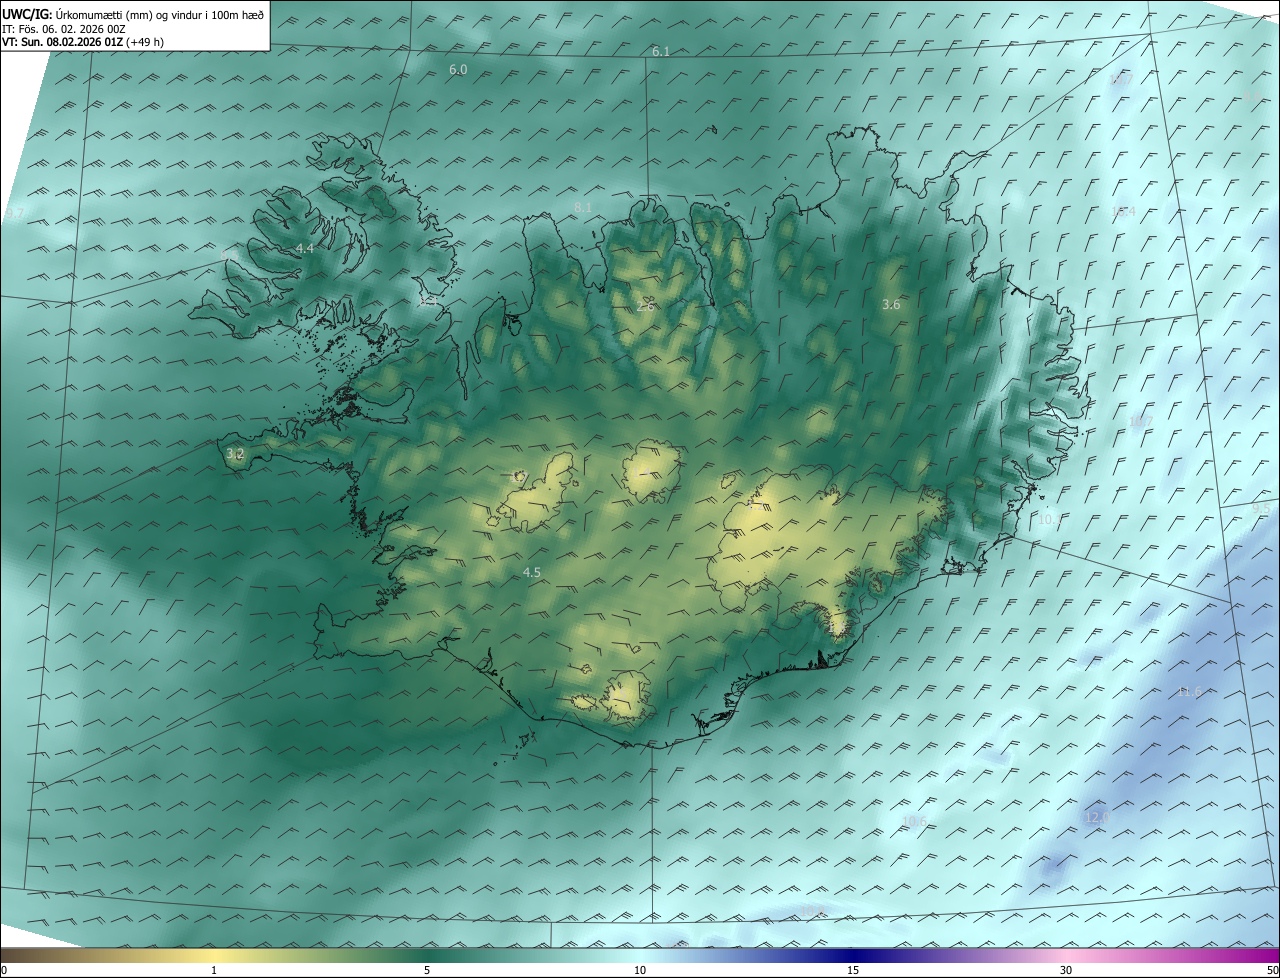Click the 9.5 value label on the map
1280x978 pixels.
tap(1261, 508)
